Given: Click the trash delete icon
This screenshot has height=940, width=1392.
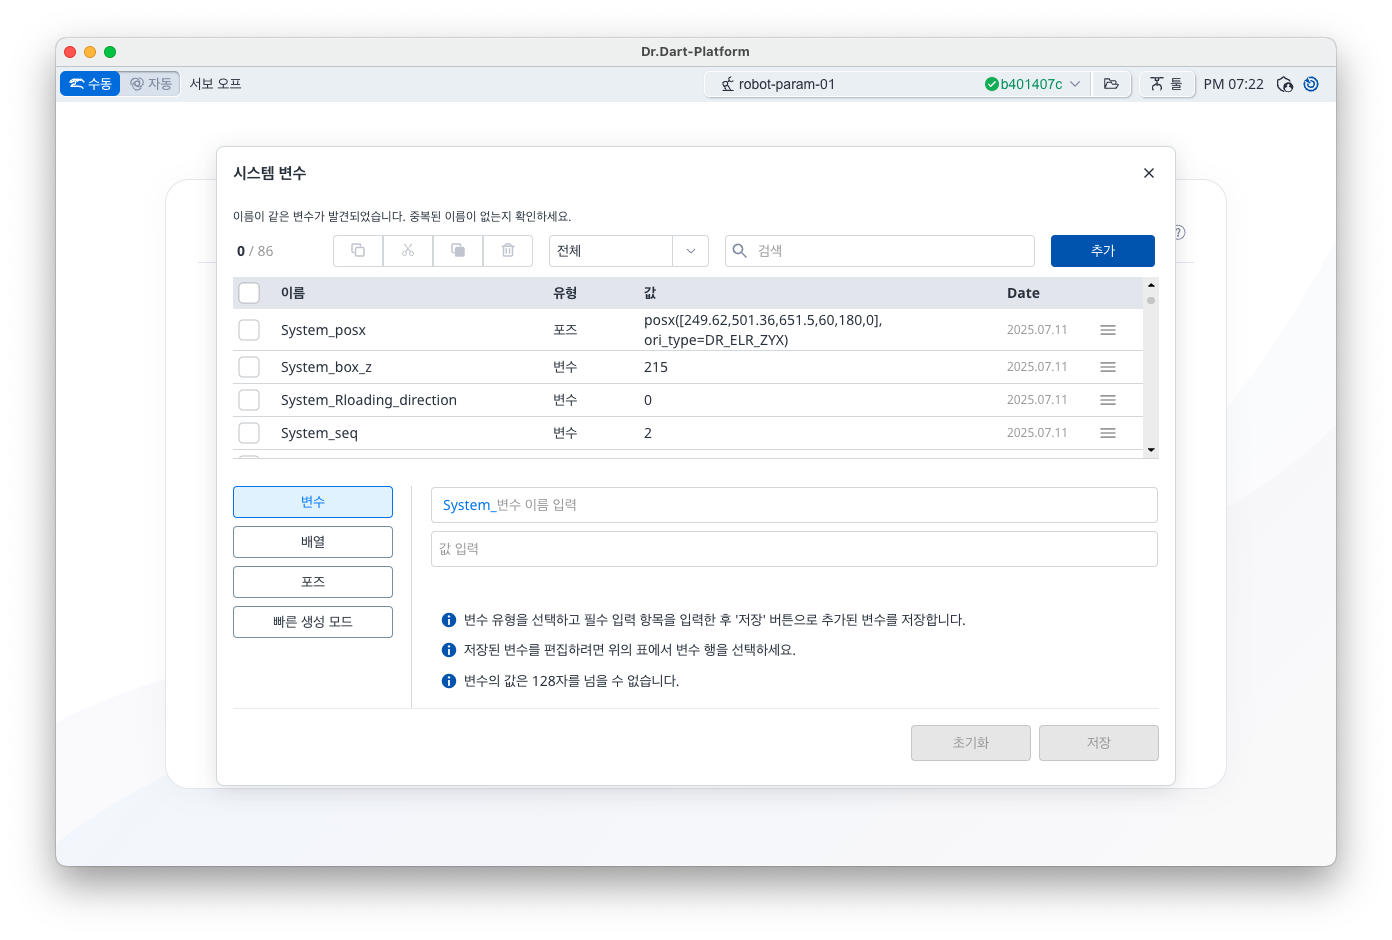Looking at the screenshot, I should (x=508, y=251).
